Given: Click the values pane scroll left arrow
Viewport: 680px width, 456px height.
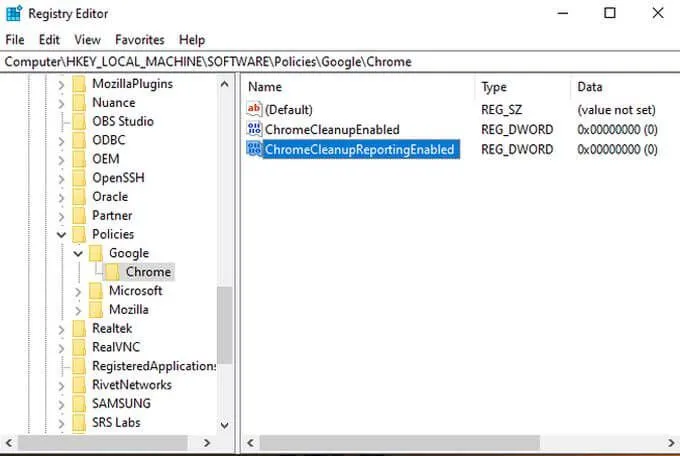Looking at the screenshot, I should click(x=251, y=443).
